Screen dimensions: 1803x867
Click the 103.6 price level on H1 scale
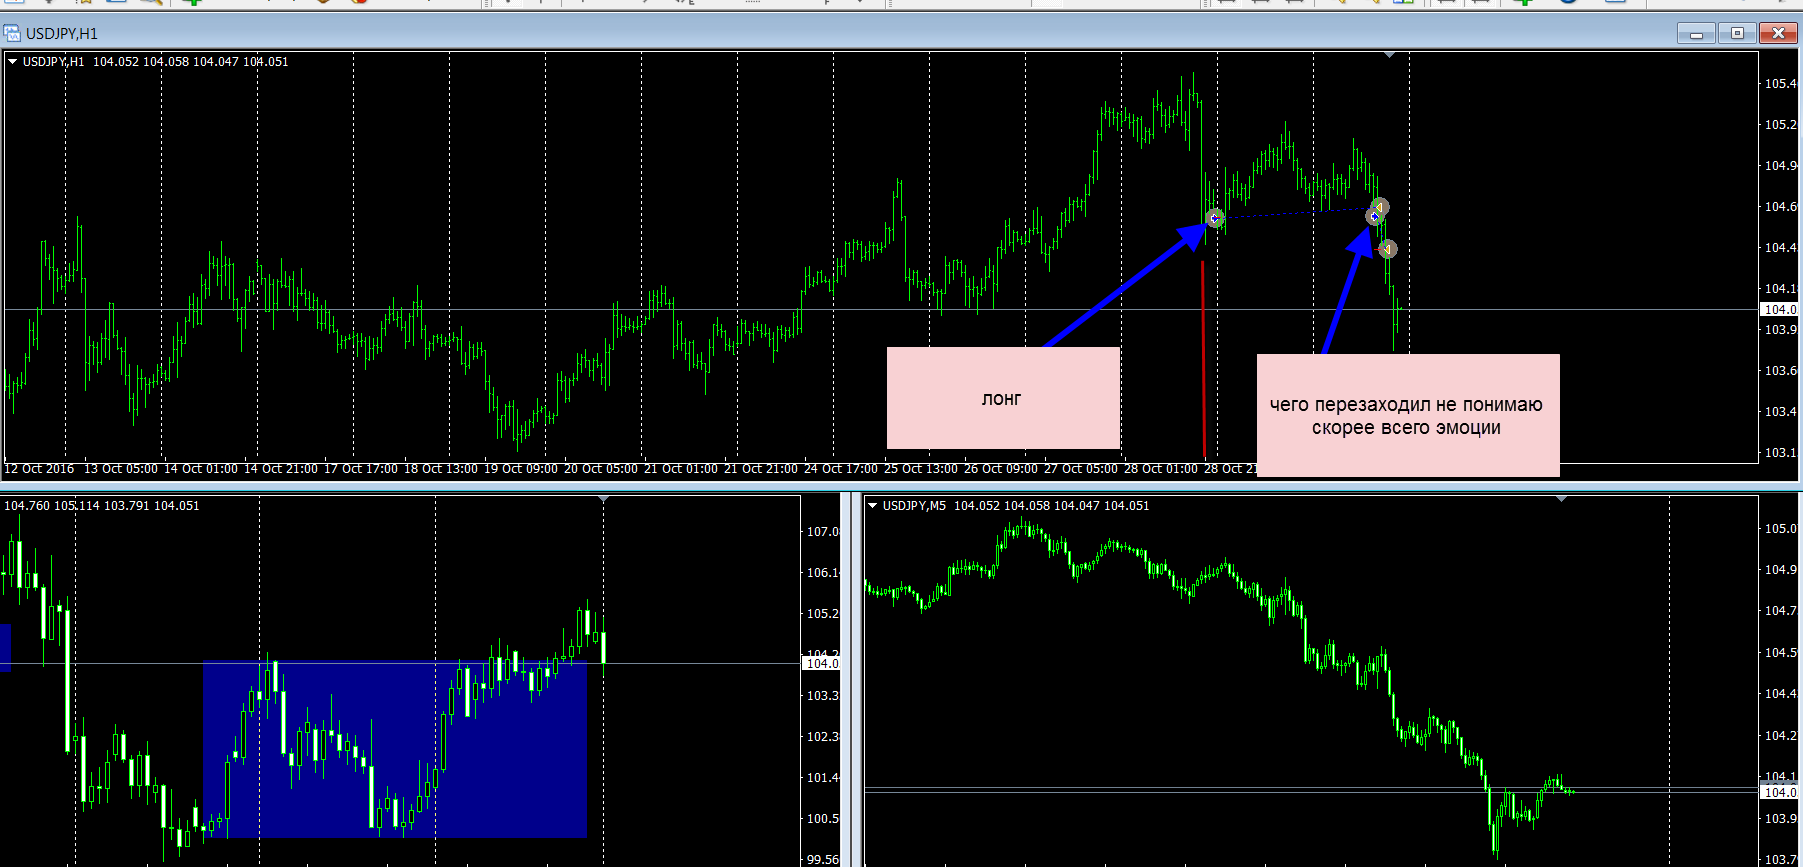[1780, 370]
